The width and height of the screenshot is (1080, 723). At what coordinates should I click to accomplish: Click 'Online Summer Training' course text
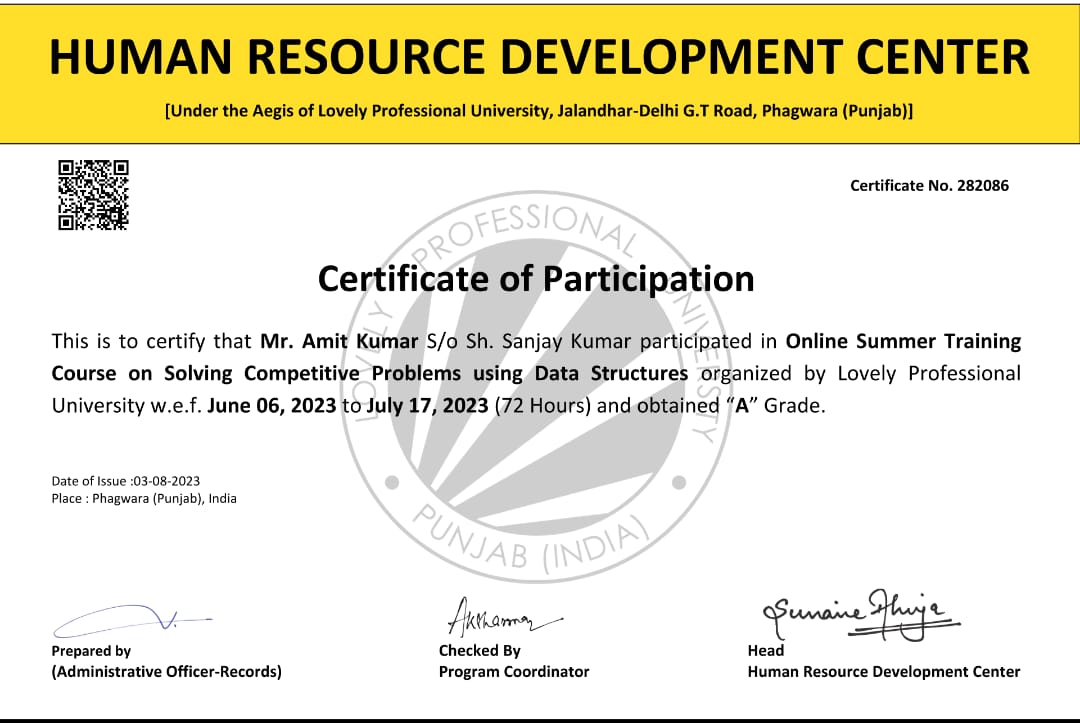(903, 342)
